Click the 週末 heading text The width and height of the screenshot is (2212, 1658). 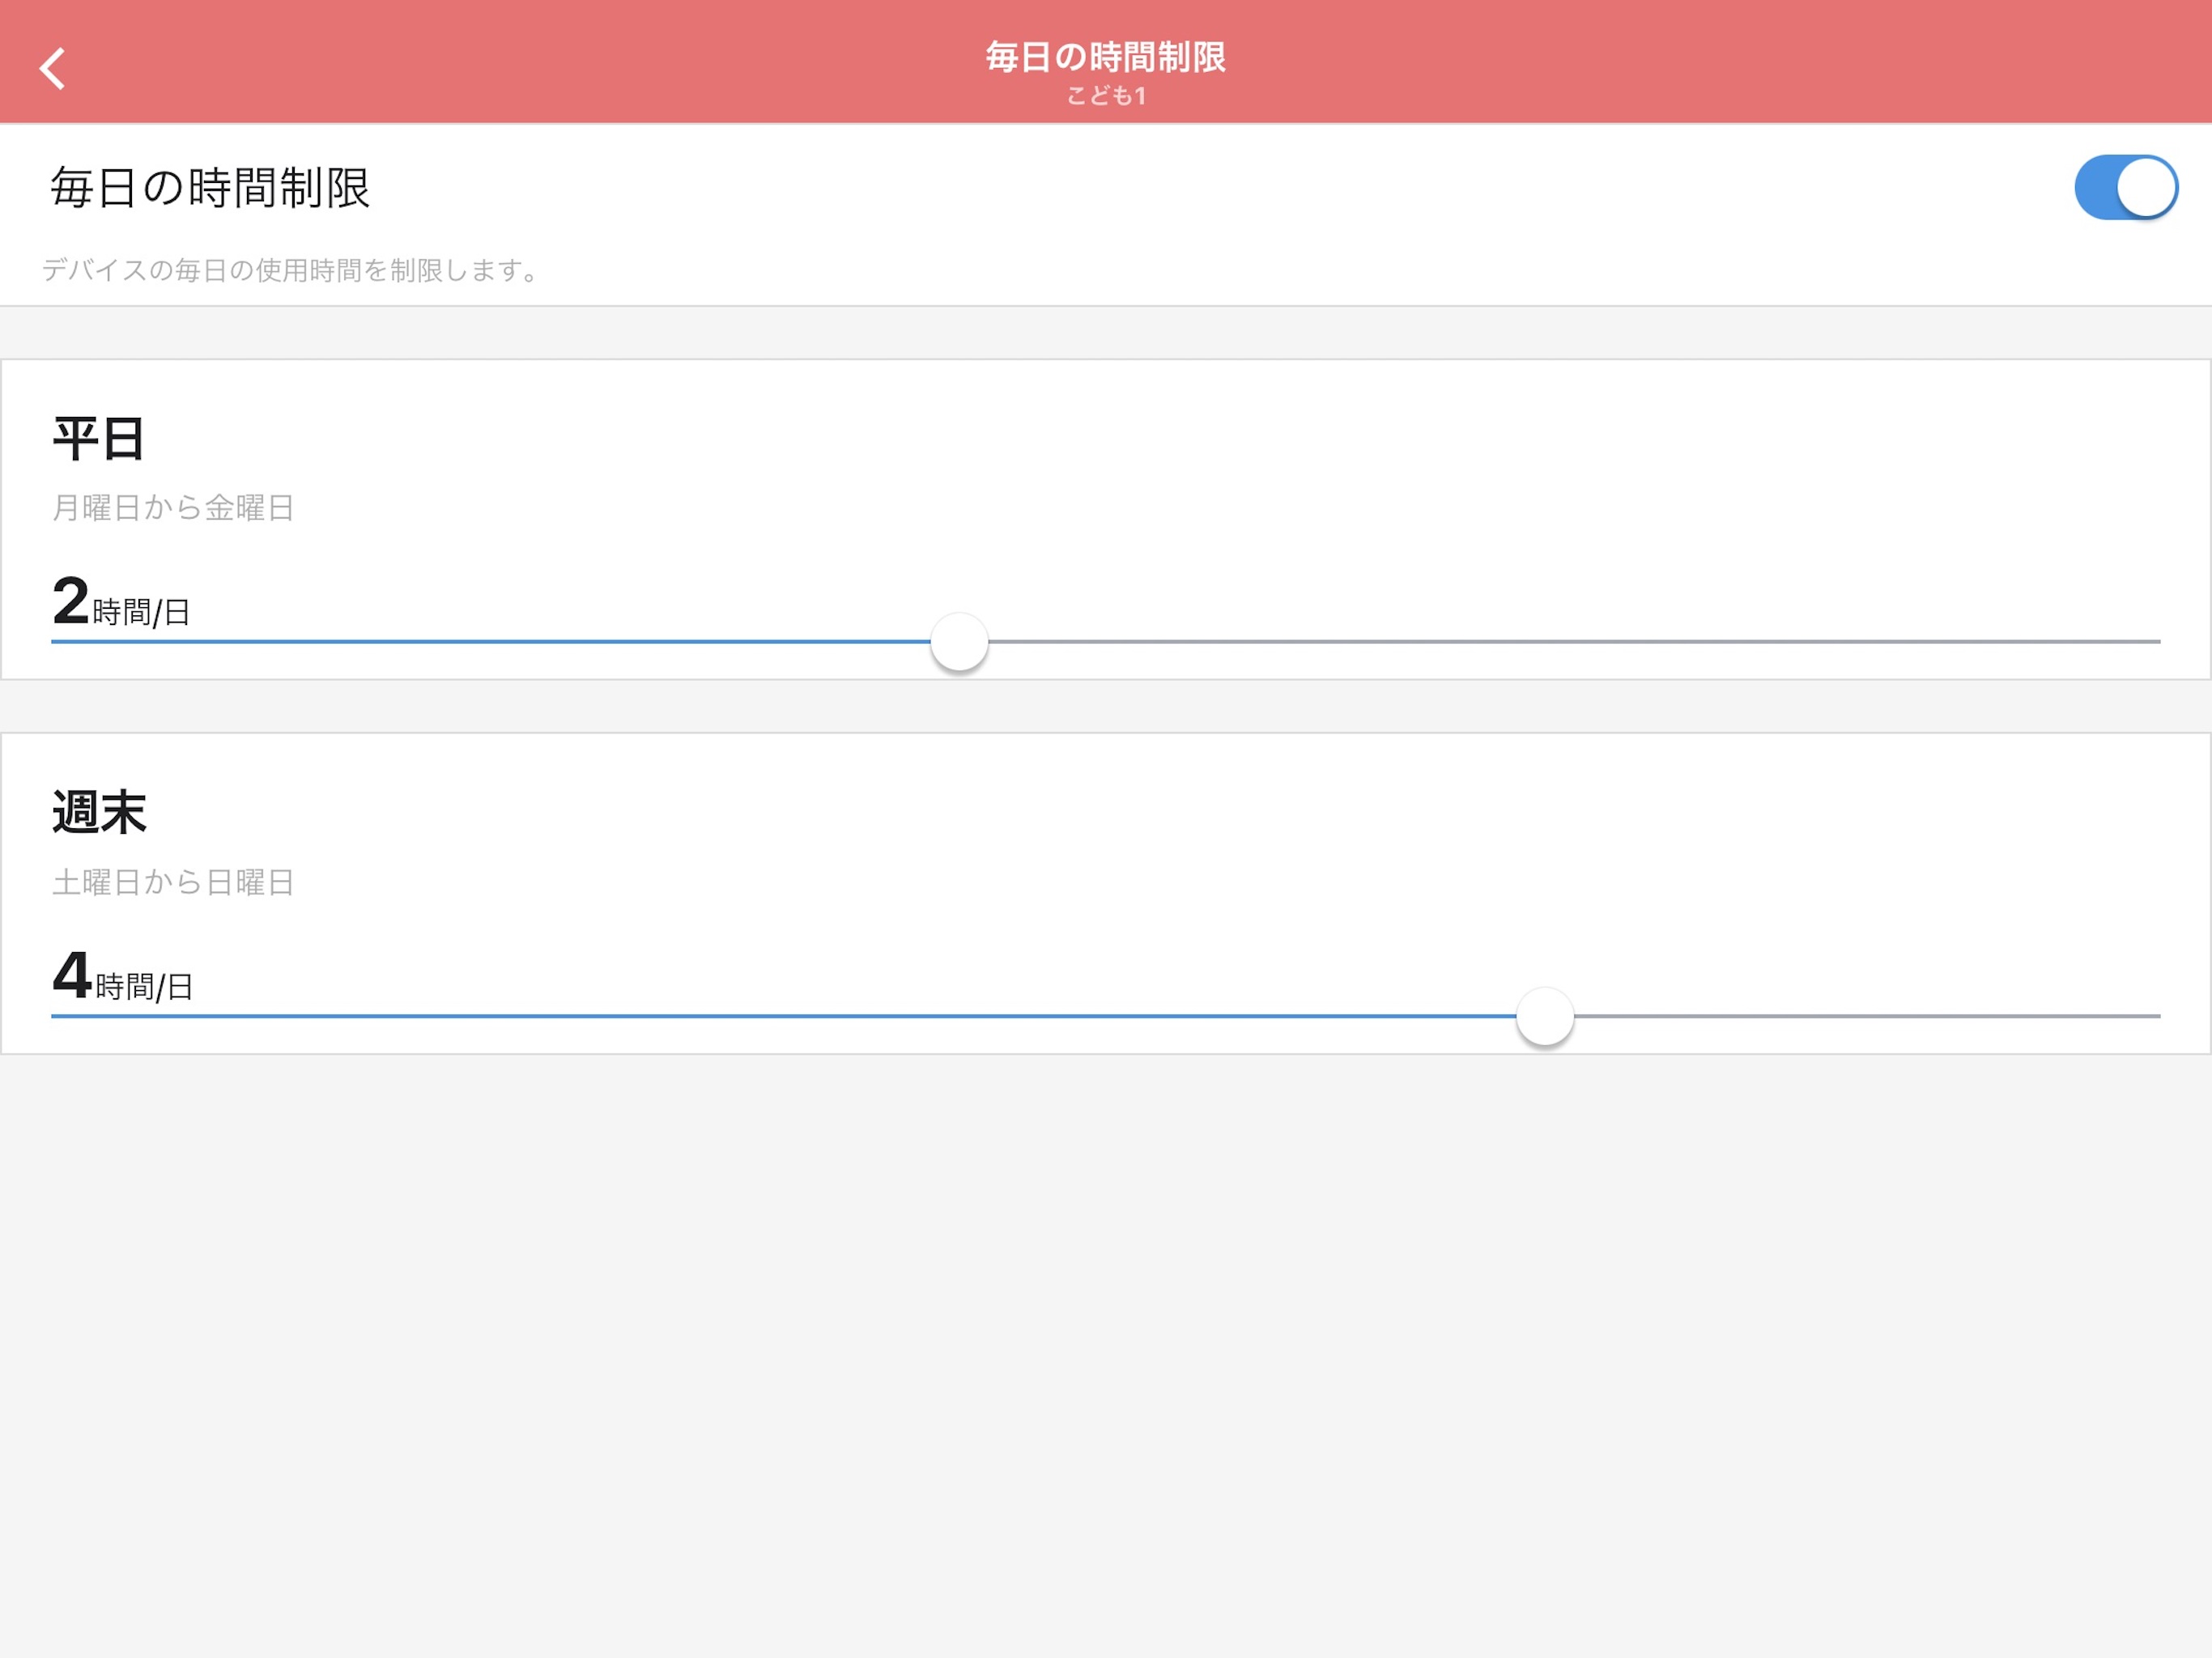click(x=99, y=812)
